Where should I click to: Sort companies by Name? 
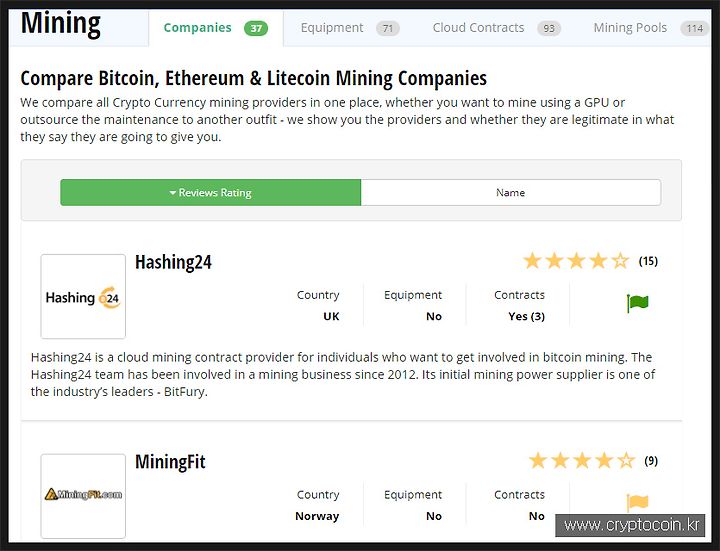tap(511, 192)
